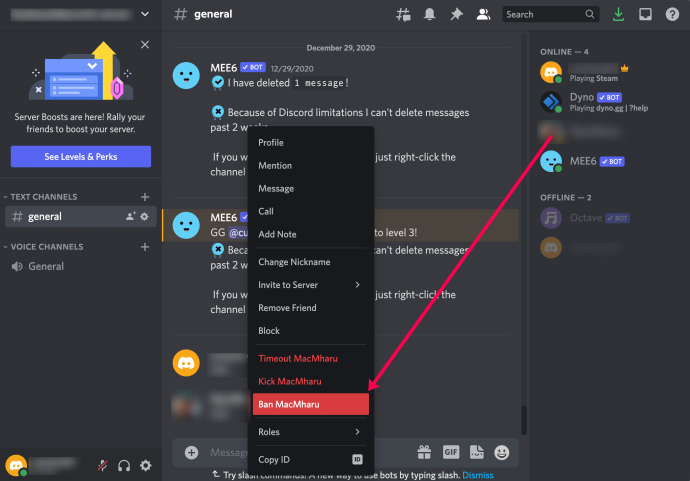Click the chat scrollbar thumb
This screenshot has height=481, width=690.
click(x=524, y=419)
